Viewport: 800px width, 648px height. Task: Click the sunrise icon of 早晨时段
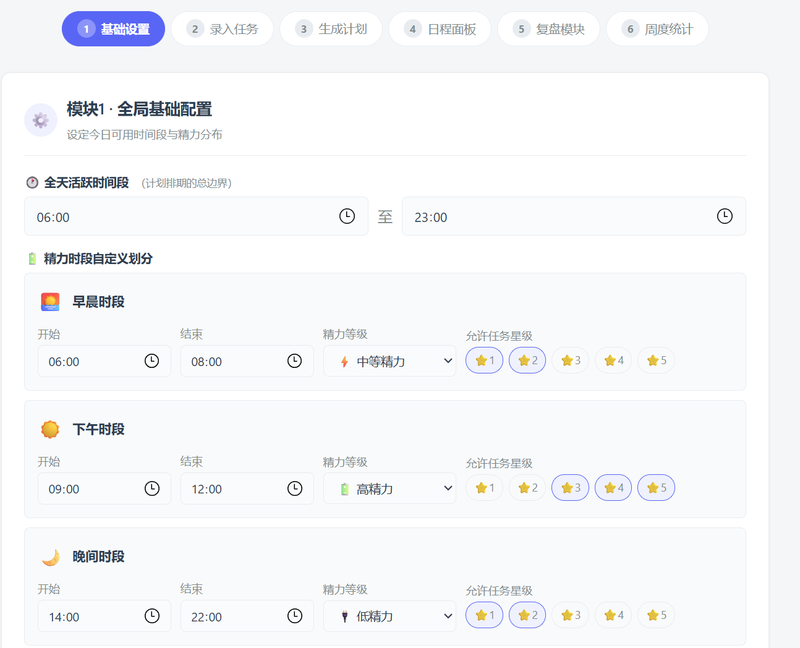[50, 302]
